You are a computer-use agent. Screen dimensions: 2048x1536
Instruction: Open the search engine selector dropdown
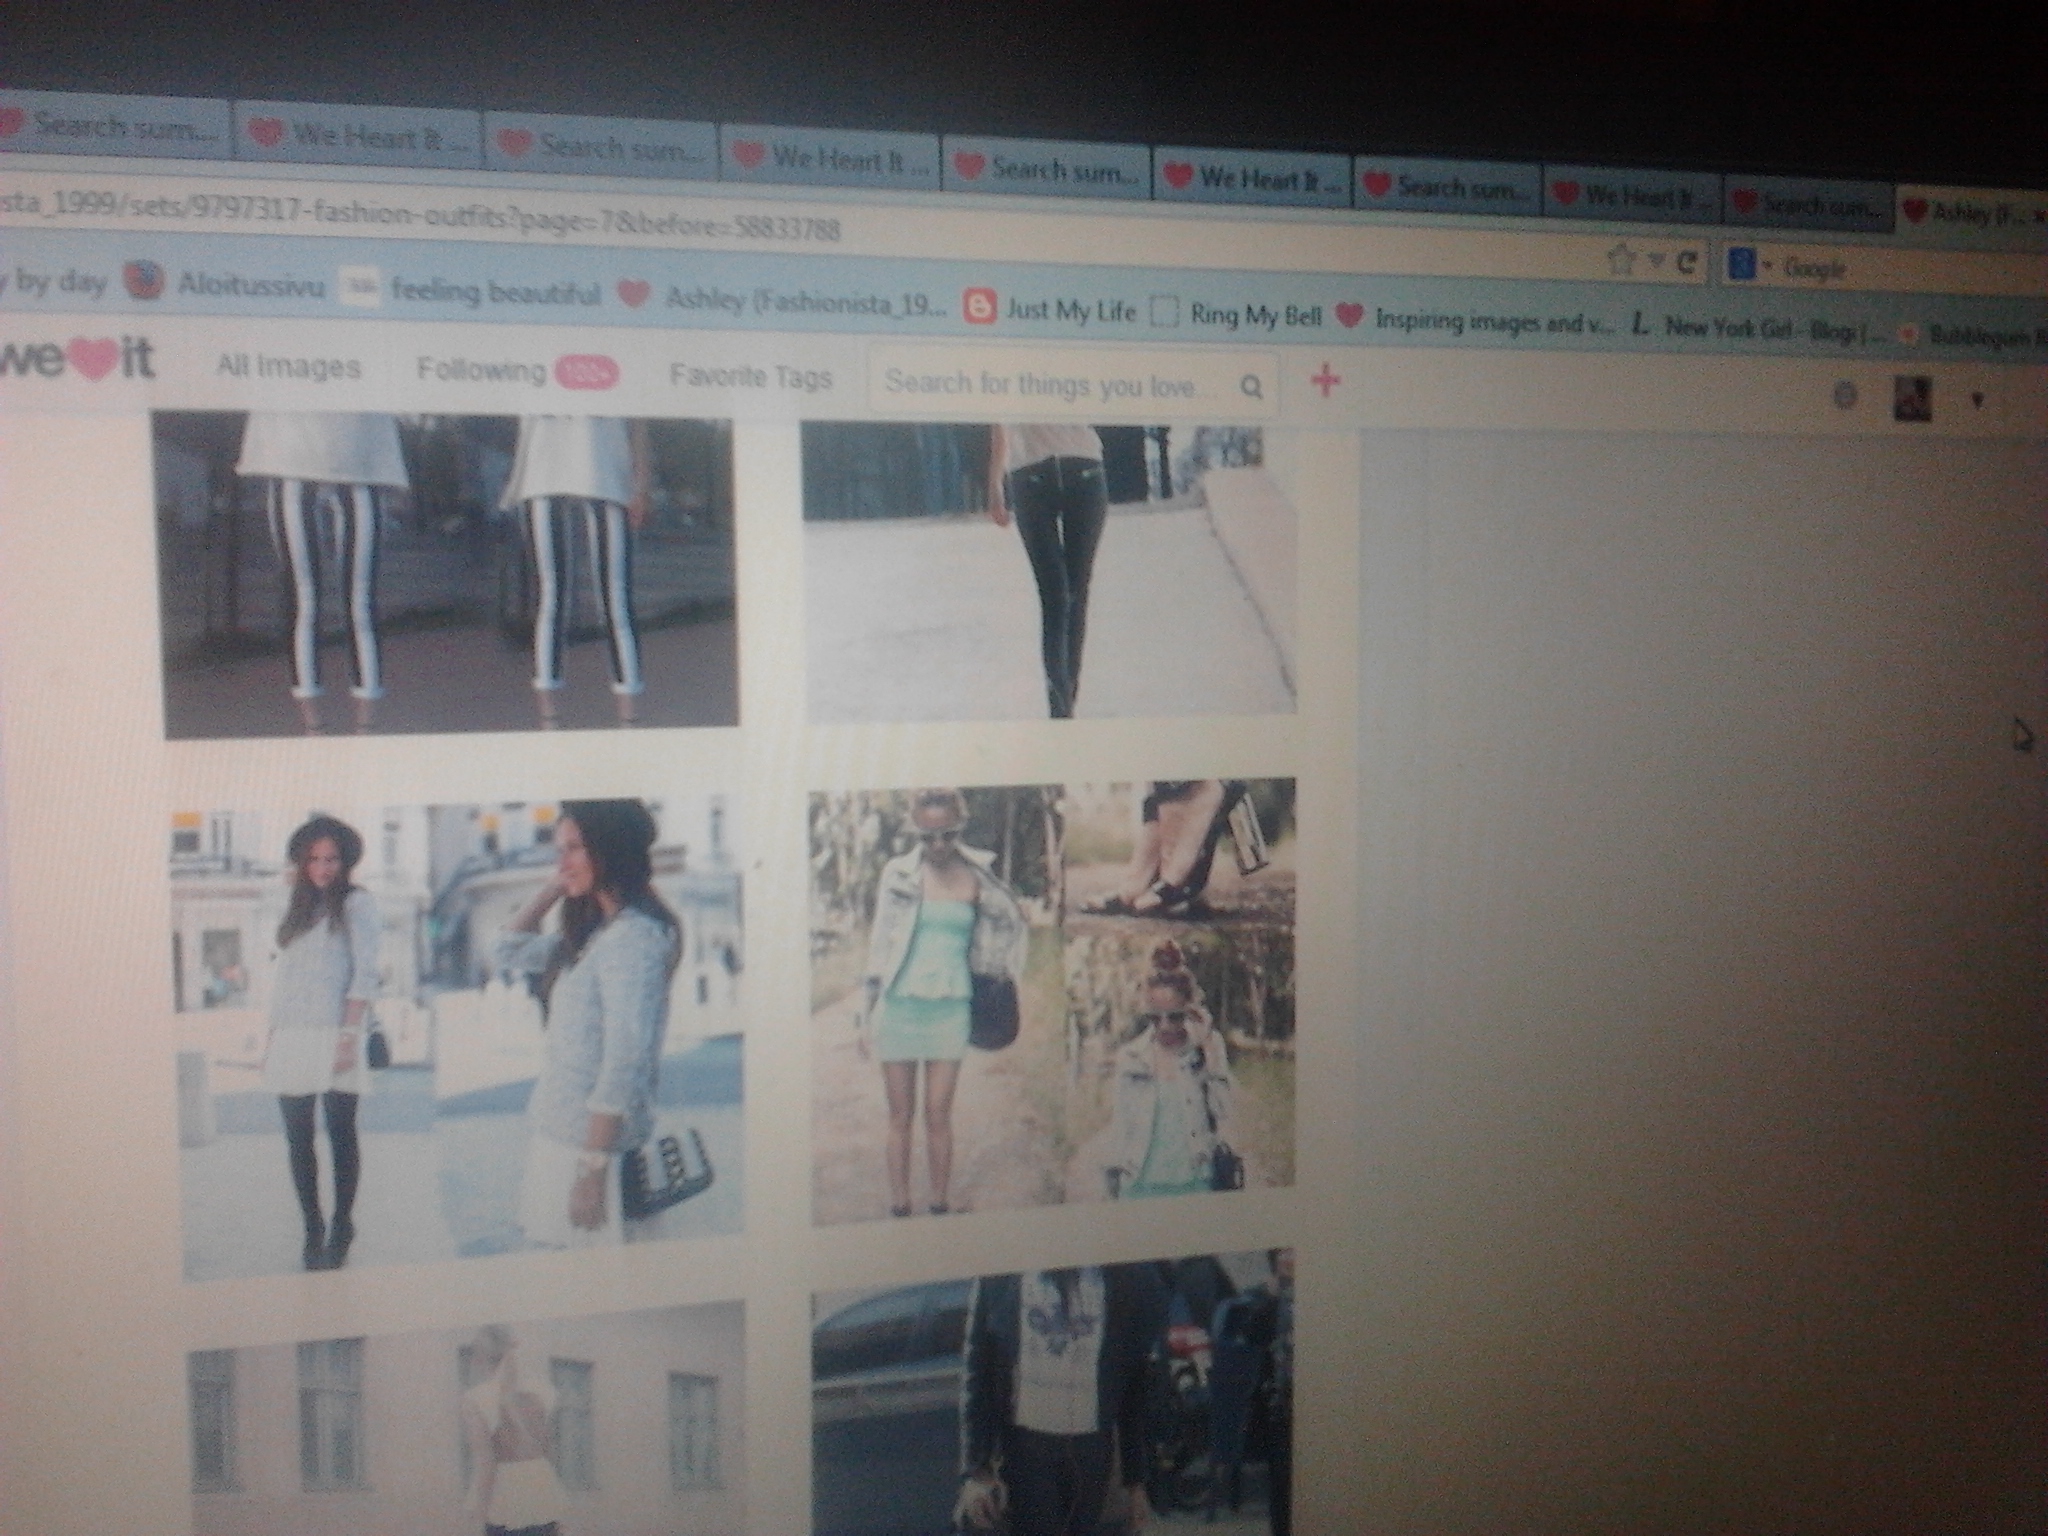pyautogui.click(x=1751, y=266)
